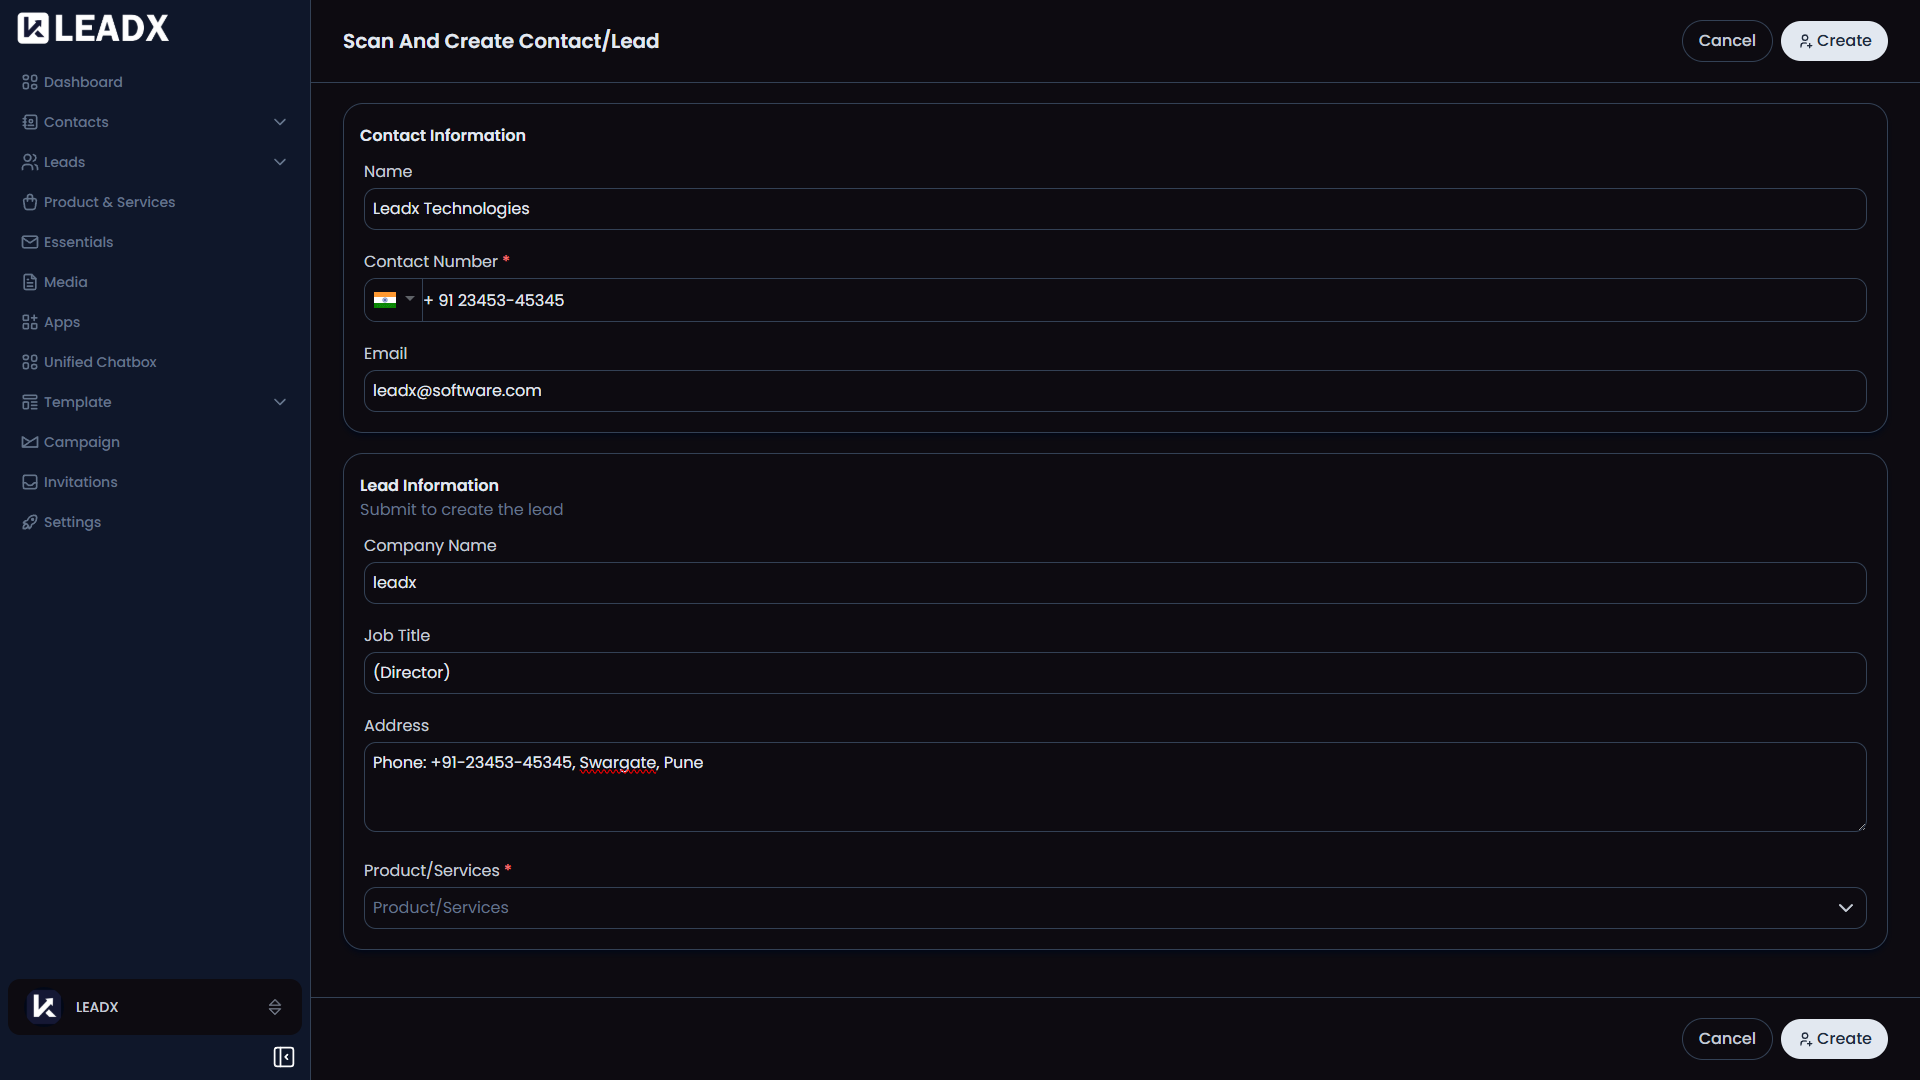
Task: Expand the Contacts submenu chevron
Action: (280, 122)
